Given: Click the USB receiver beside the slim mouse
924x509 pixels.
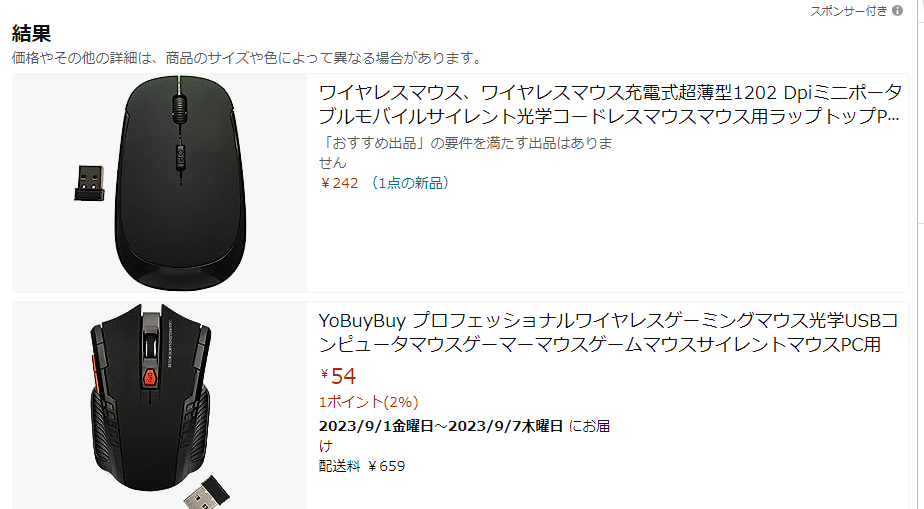Looking at the screenshot, I should click(x=90, y=183).
